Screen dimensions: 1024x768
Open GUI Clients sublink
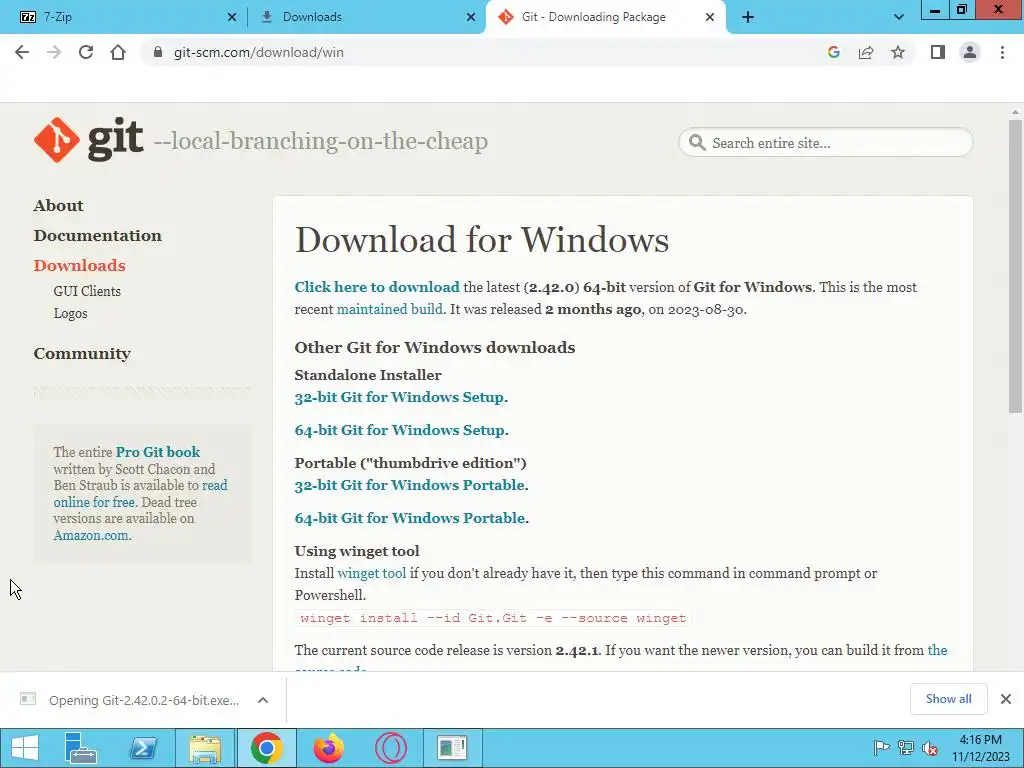87,291
